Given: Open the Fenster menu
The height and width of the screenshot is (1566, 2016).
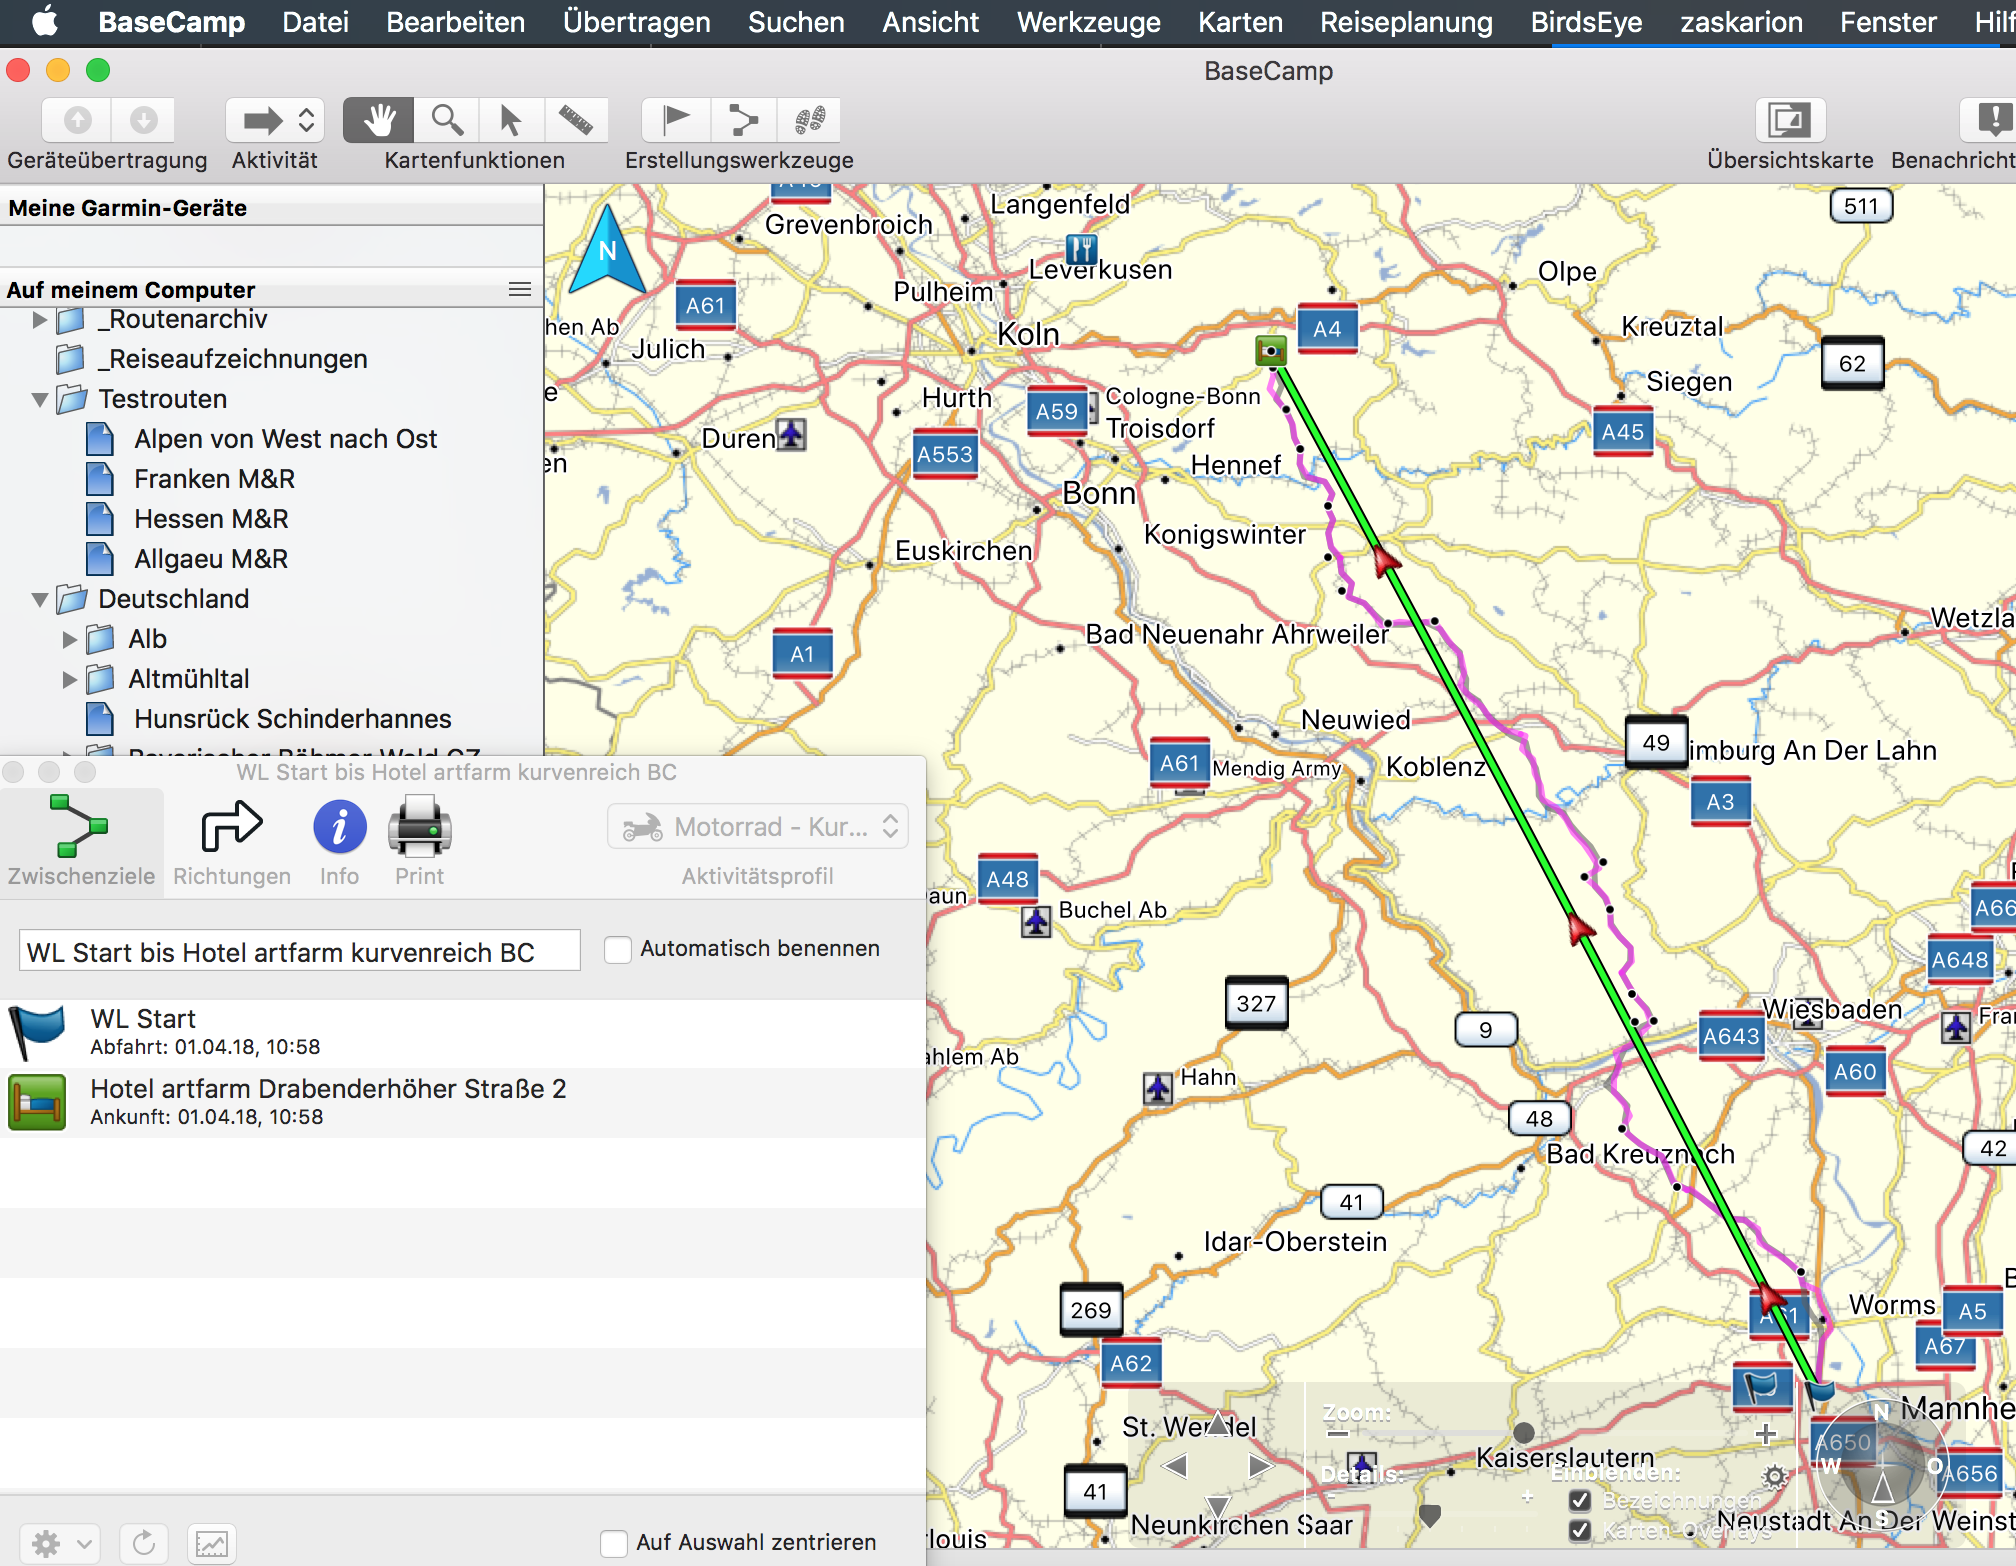Looking at the screenshot, I should (1888, 22).
